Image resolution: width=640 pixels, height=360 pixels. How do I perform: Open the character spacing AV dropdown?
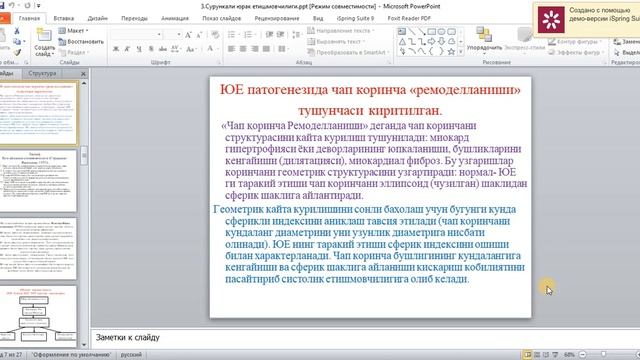(x=176, y=49)
